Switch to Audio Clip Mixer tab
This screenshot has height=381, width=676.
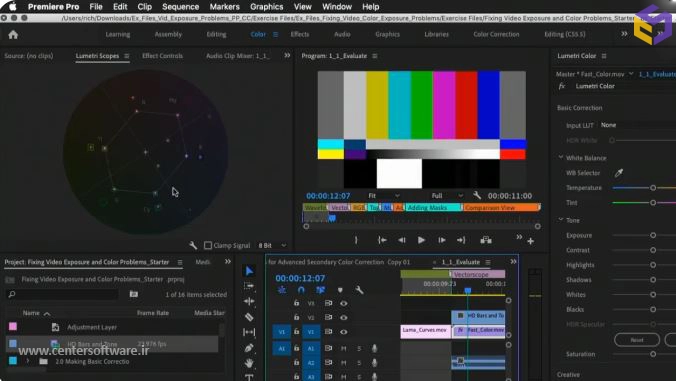(238, 56)
